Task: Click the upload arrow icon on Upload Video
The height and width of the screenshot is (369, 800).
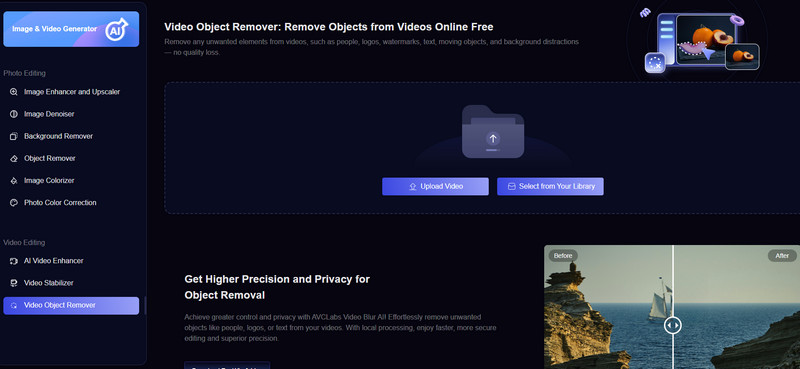Action: click(x=413, y=187)
